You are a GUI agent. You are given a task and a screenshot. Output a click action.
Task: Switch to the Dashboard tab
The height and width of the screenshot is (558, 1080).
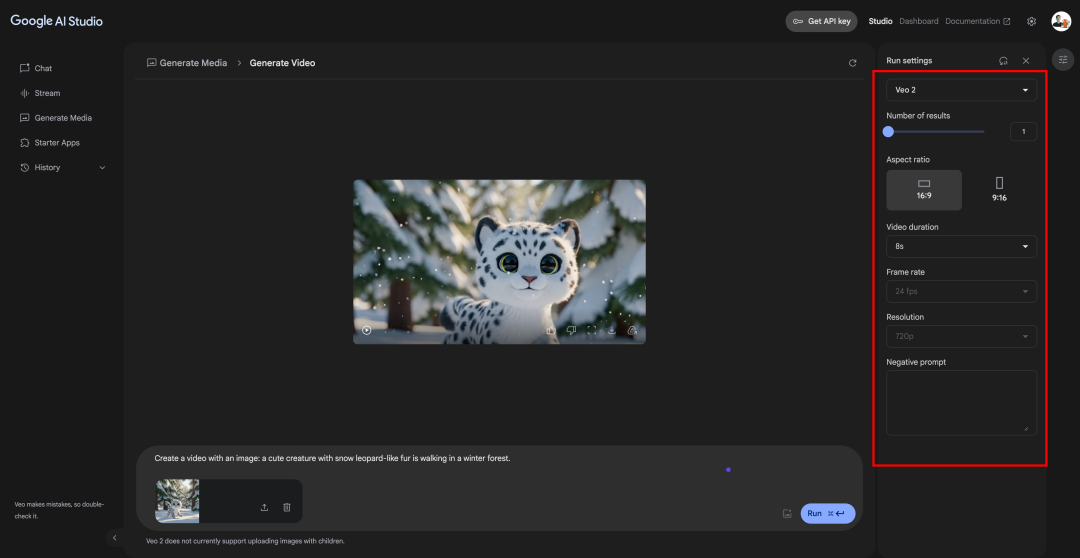click(x=919, y=21)
